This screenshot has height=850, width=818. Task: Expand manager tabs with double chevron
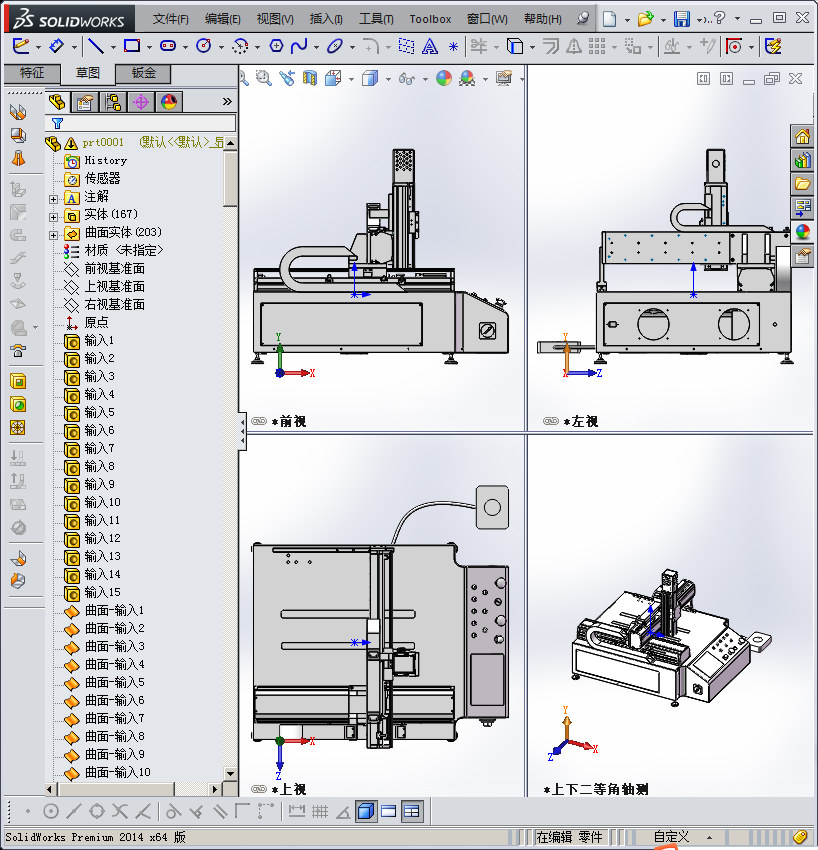227,101
